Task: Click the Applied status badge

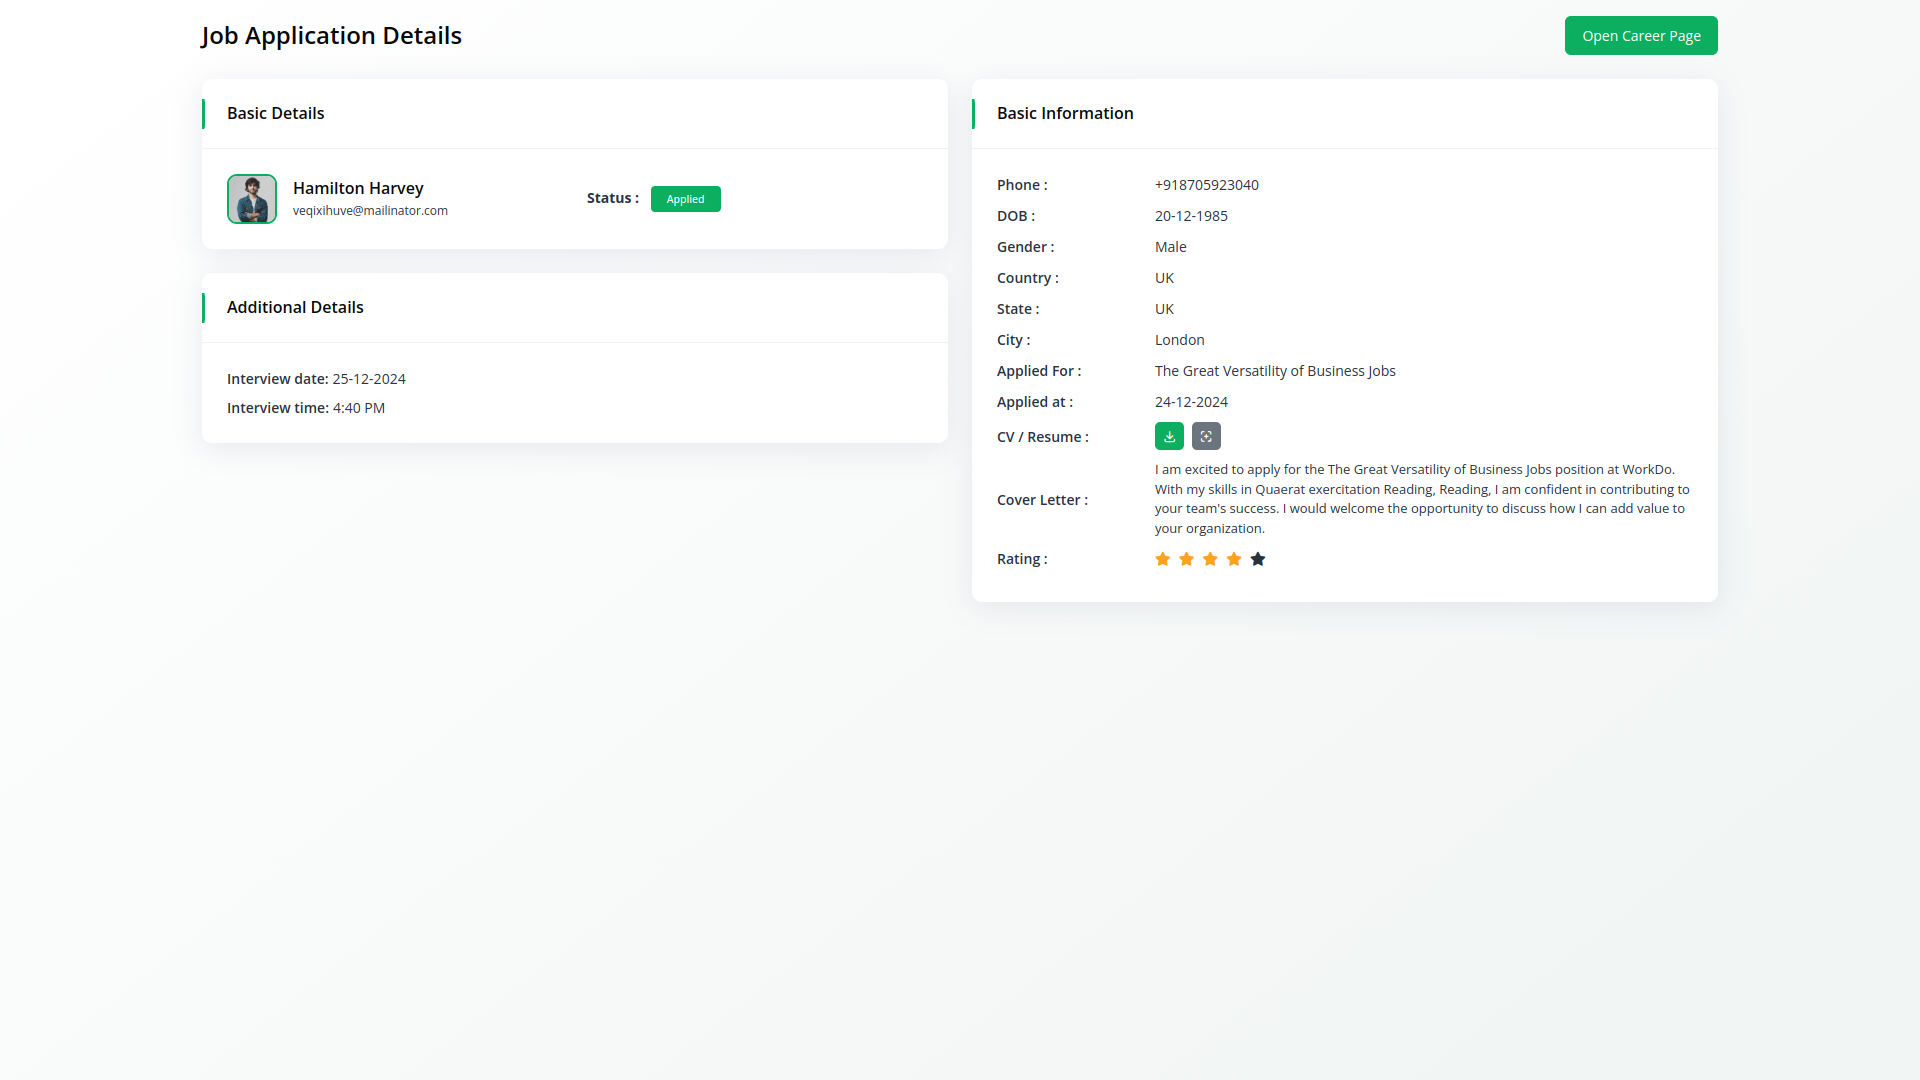Action: point(685,199)
